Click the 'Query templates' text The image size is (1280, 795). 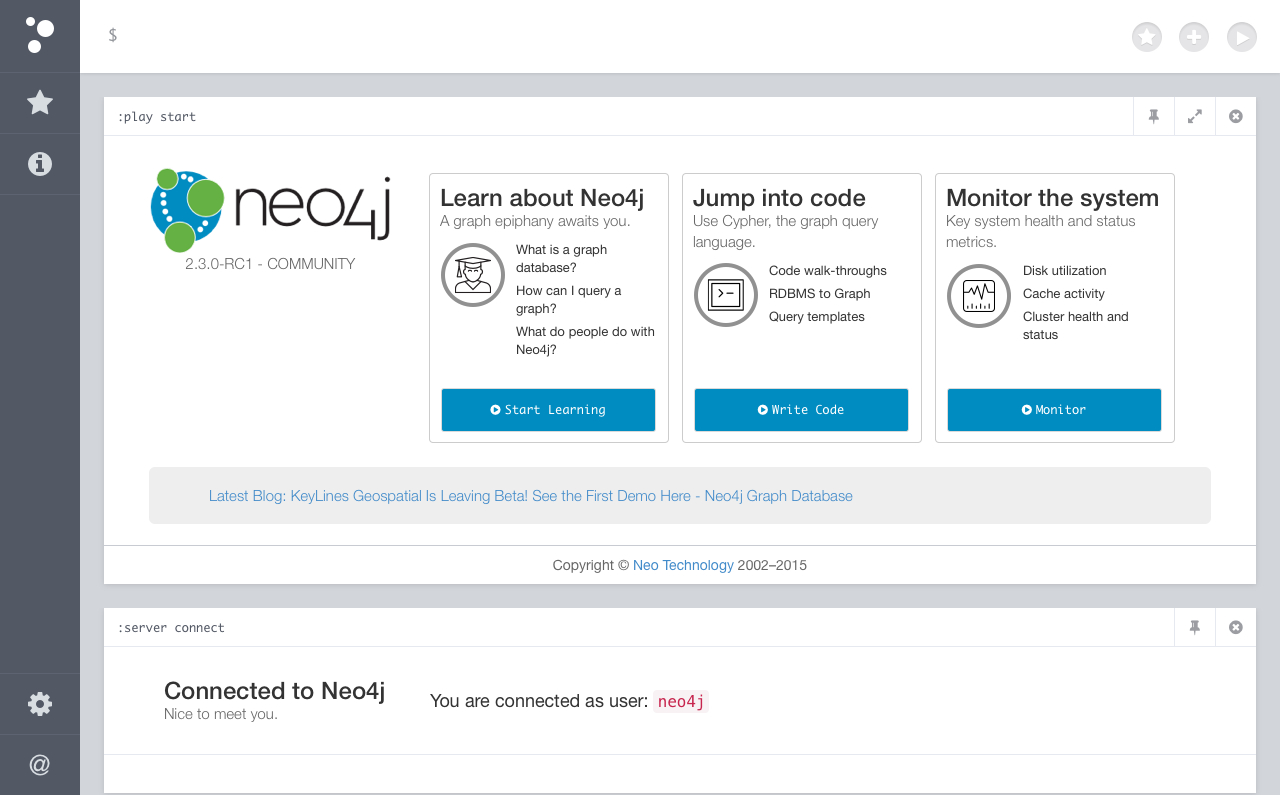pyautogui.click(x=817, y=317)
